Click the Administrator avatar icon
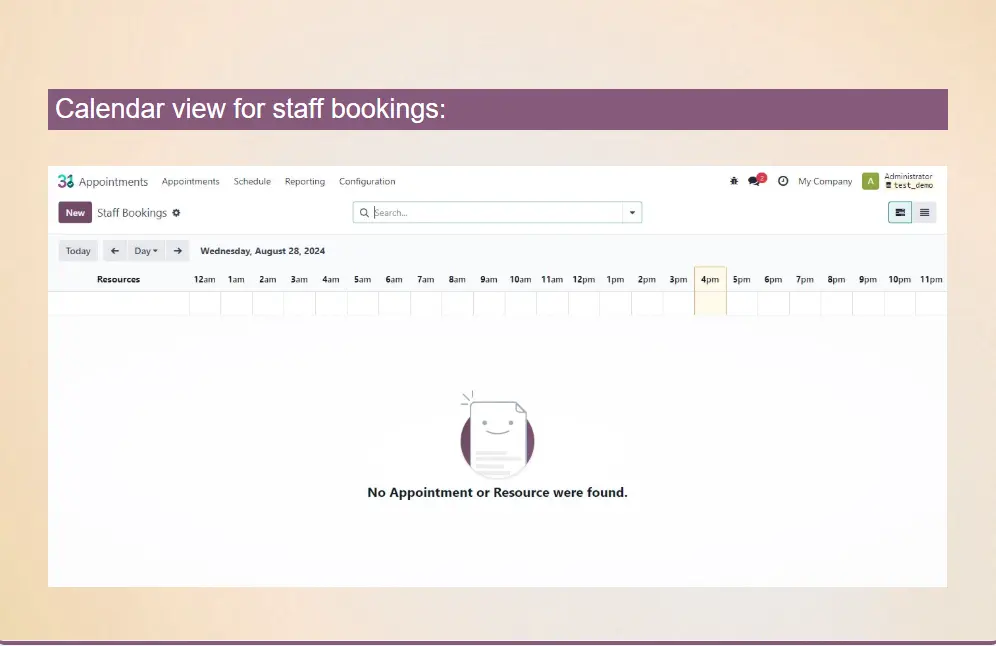This screenshot has width=996, height=646. 870,181
